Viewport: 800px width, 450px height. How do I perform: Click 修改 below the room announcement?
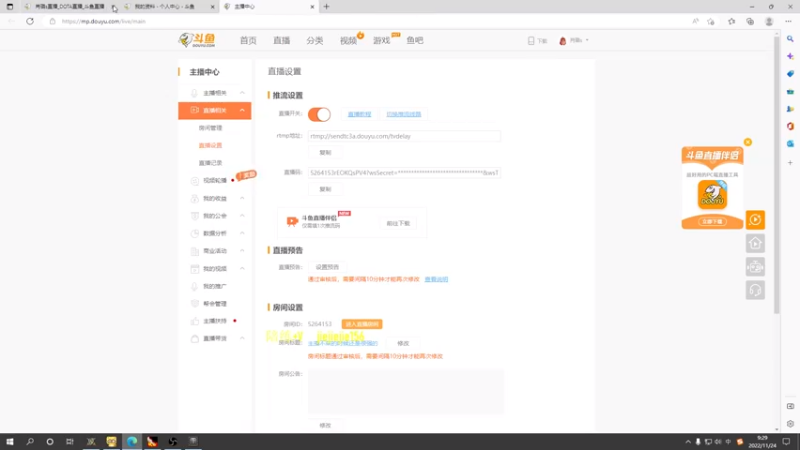[325, 426]
